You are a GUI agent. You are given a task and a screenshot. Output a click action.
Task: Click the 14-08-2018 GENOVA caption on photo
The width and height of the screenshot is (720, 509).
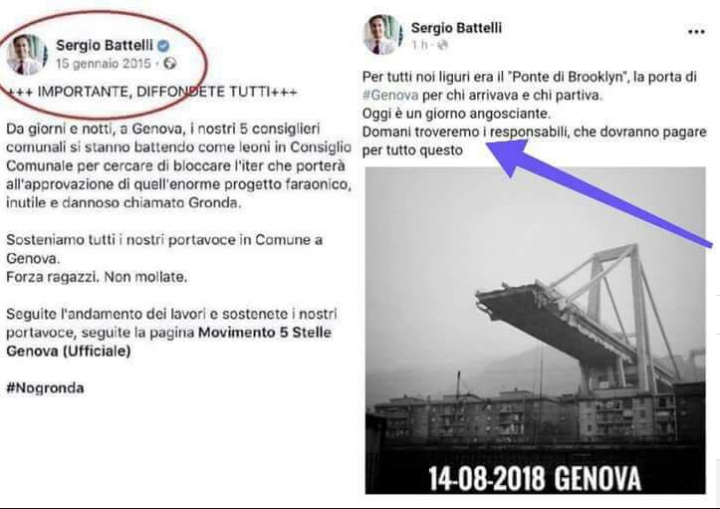point(534,478)
